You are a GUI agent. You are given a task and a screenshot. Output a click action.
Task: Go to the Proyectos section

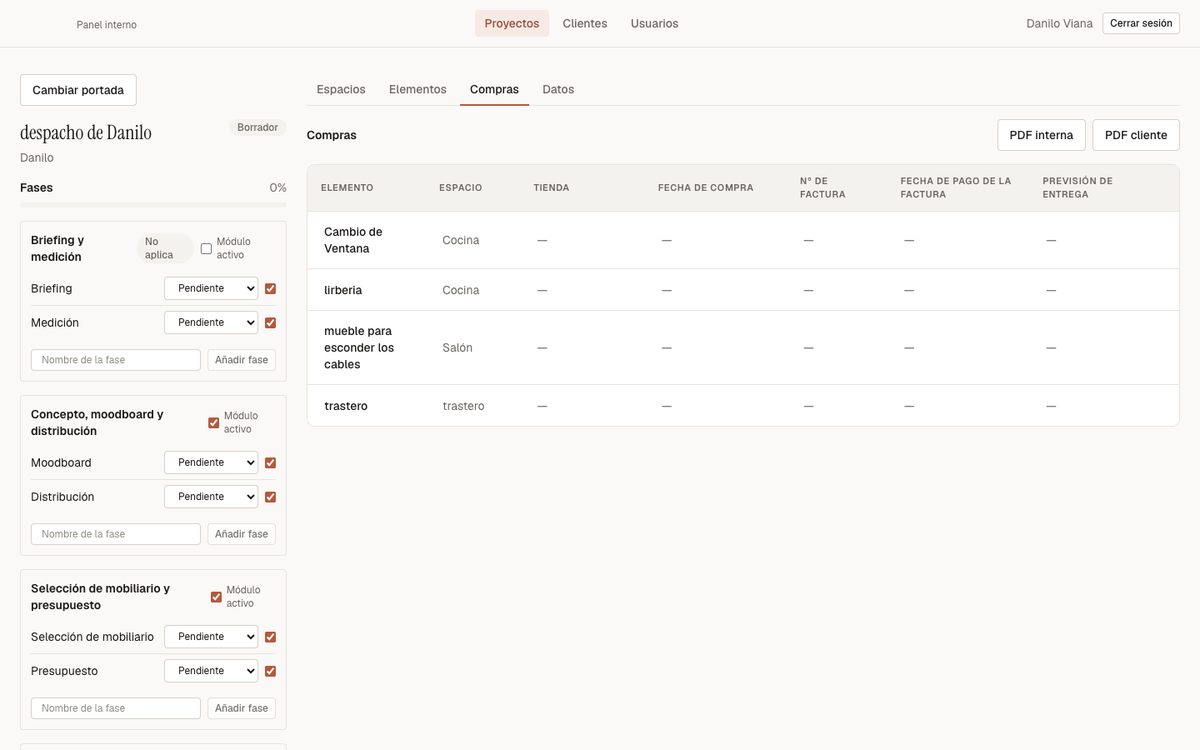(x=512, y=23)
